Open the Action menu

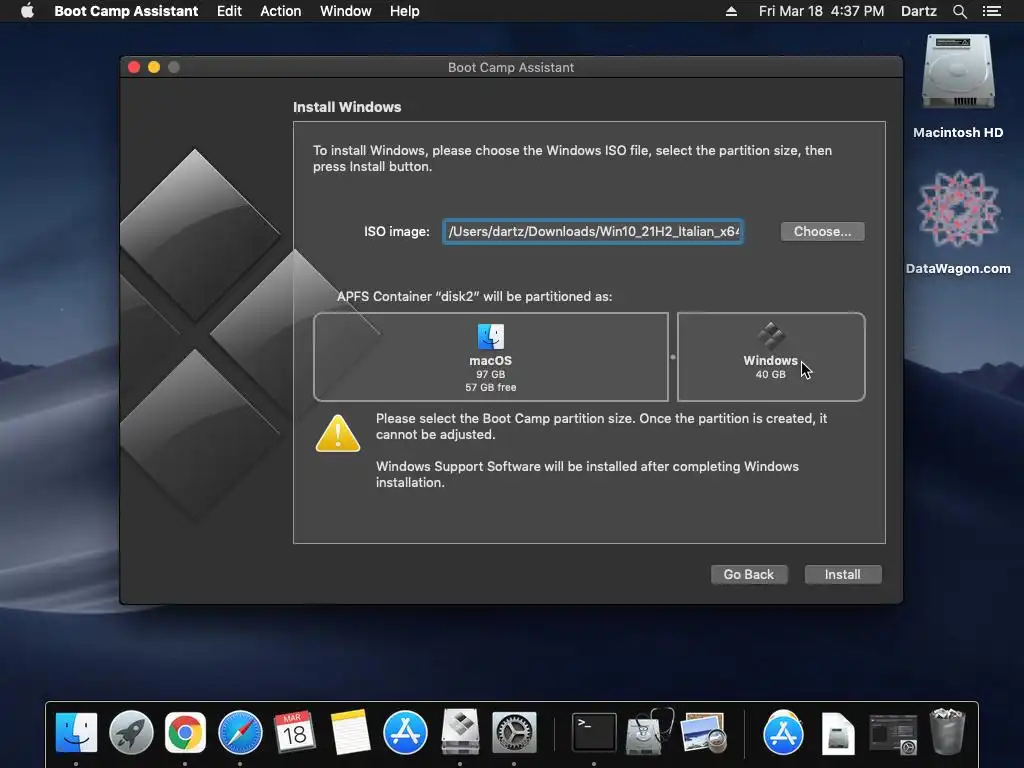pos(281,11)
